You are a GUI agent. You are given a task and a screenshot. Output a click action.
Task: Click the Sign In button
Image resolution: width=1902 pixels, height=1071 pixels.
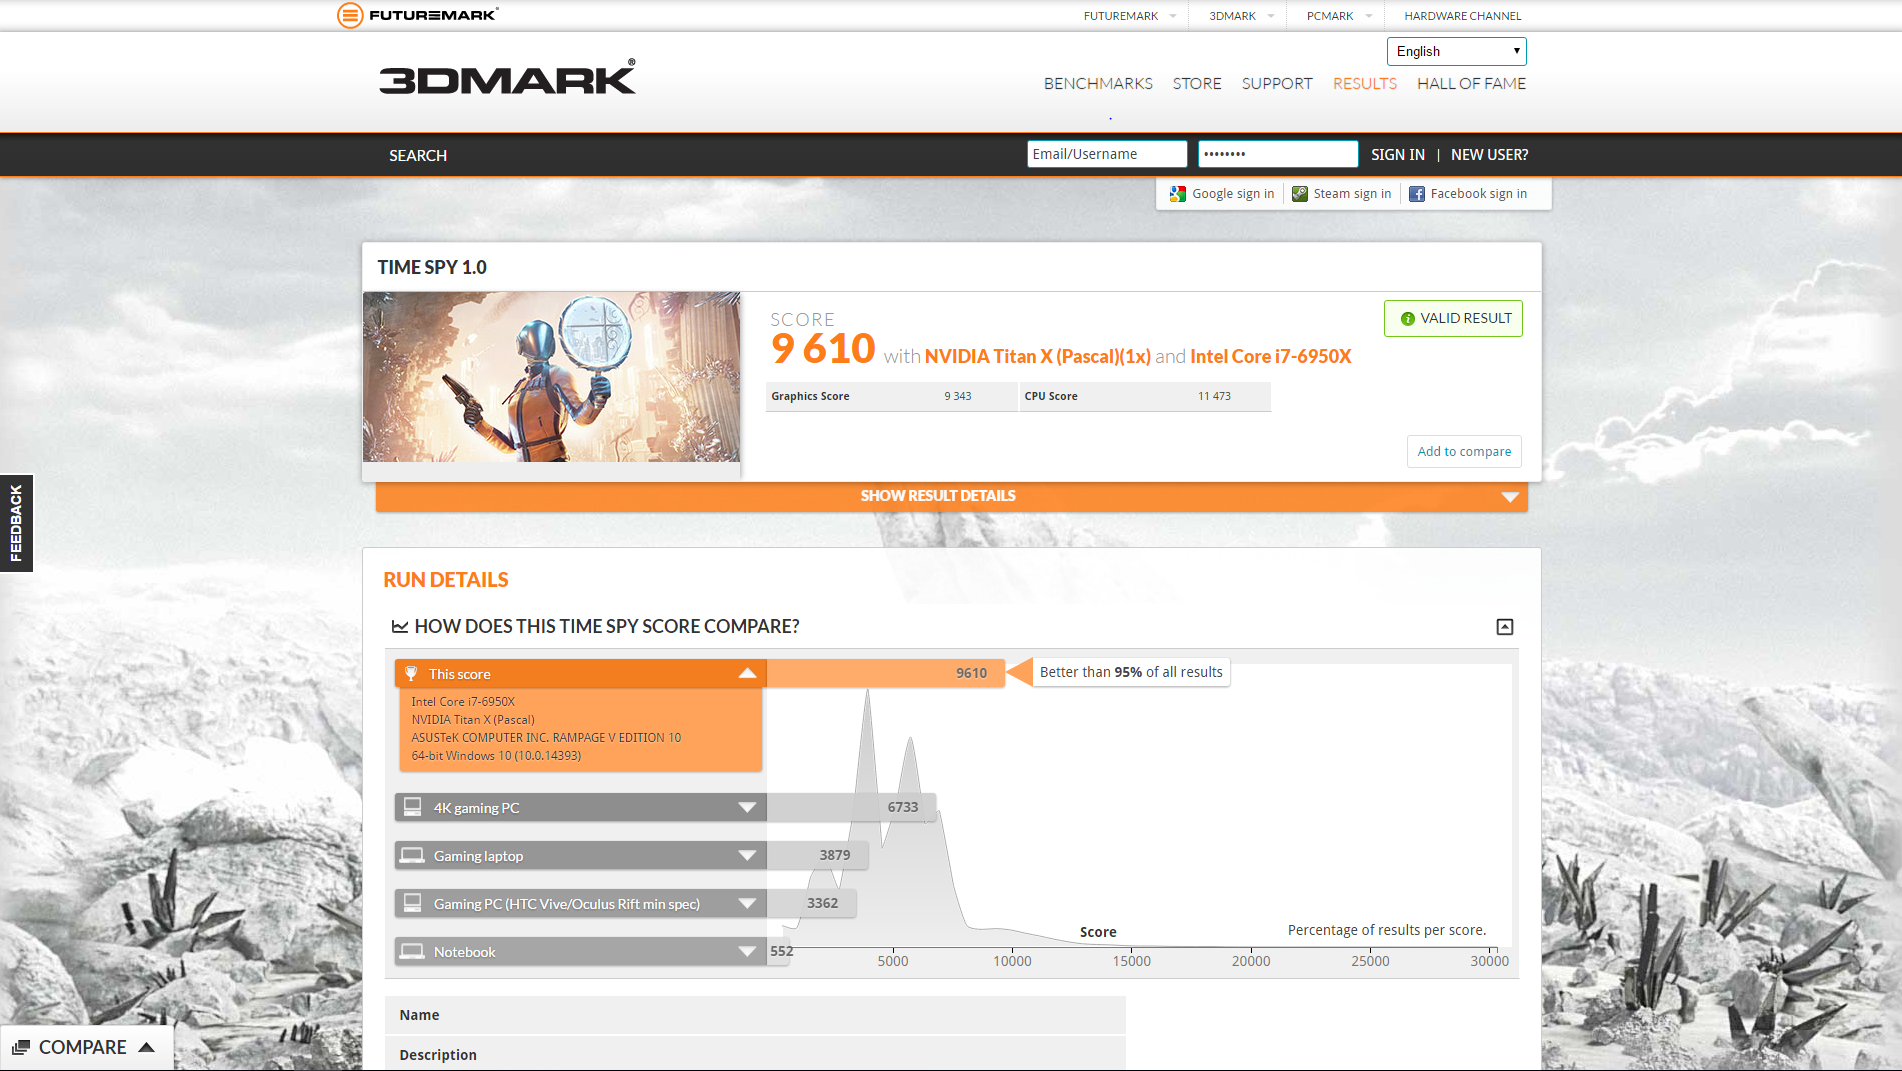1397,155
